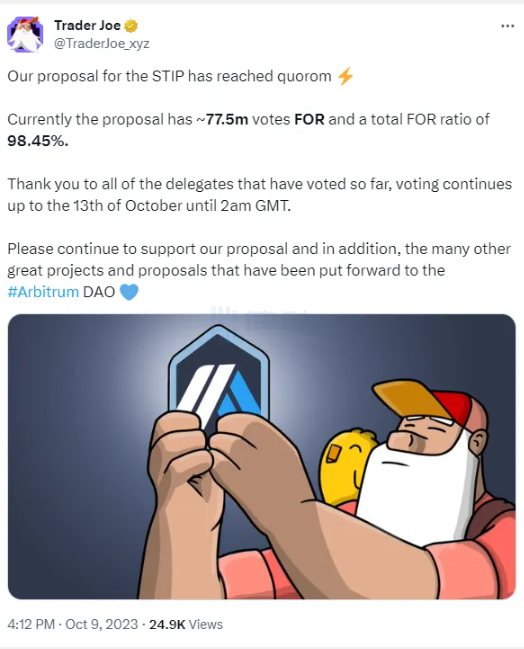Open the attached cartoon image
Viewport: 524px width, 649px height.
[x=262, y=457]
